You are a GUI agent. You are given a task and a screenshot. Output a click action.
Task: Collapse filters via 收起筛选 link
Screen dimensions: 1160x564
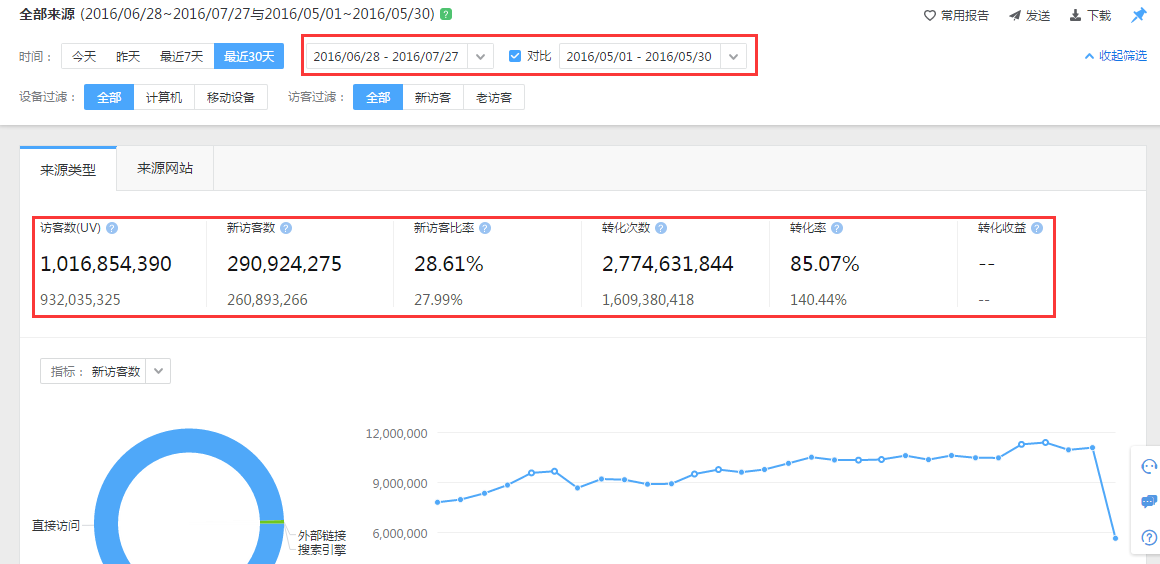pos(1115,56)
